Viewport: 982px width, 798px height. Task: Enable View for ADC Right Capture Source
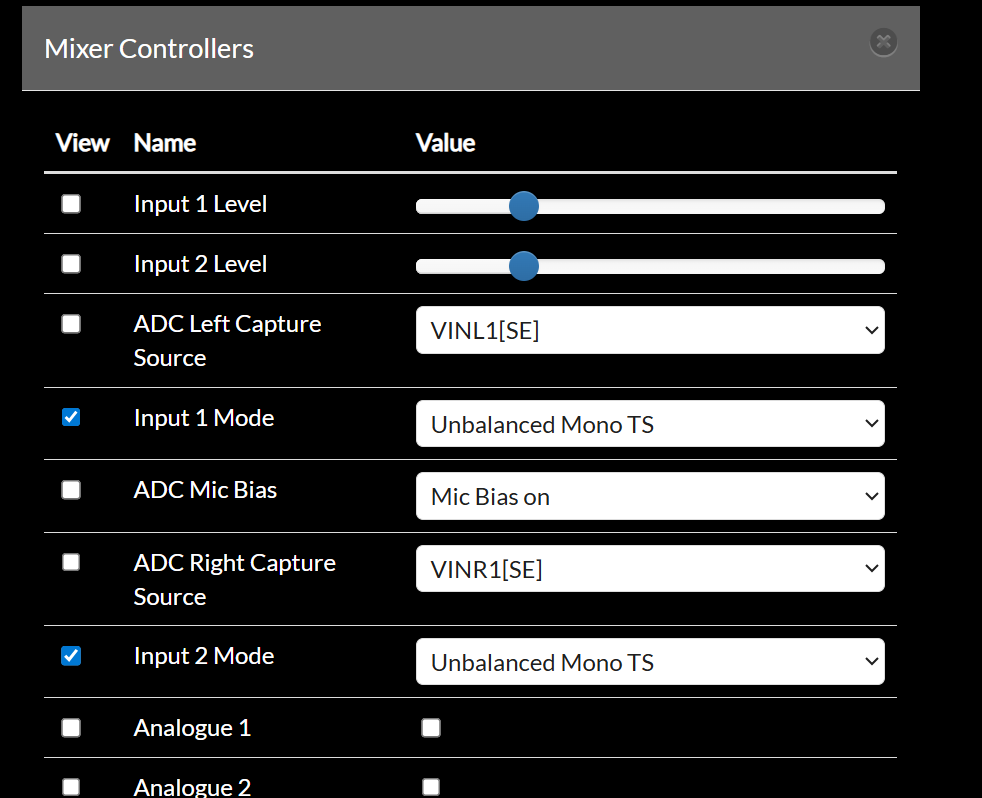[71, 562]
